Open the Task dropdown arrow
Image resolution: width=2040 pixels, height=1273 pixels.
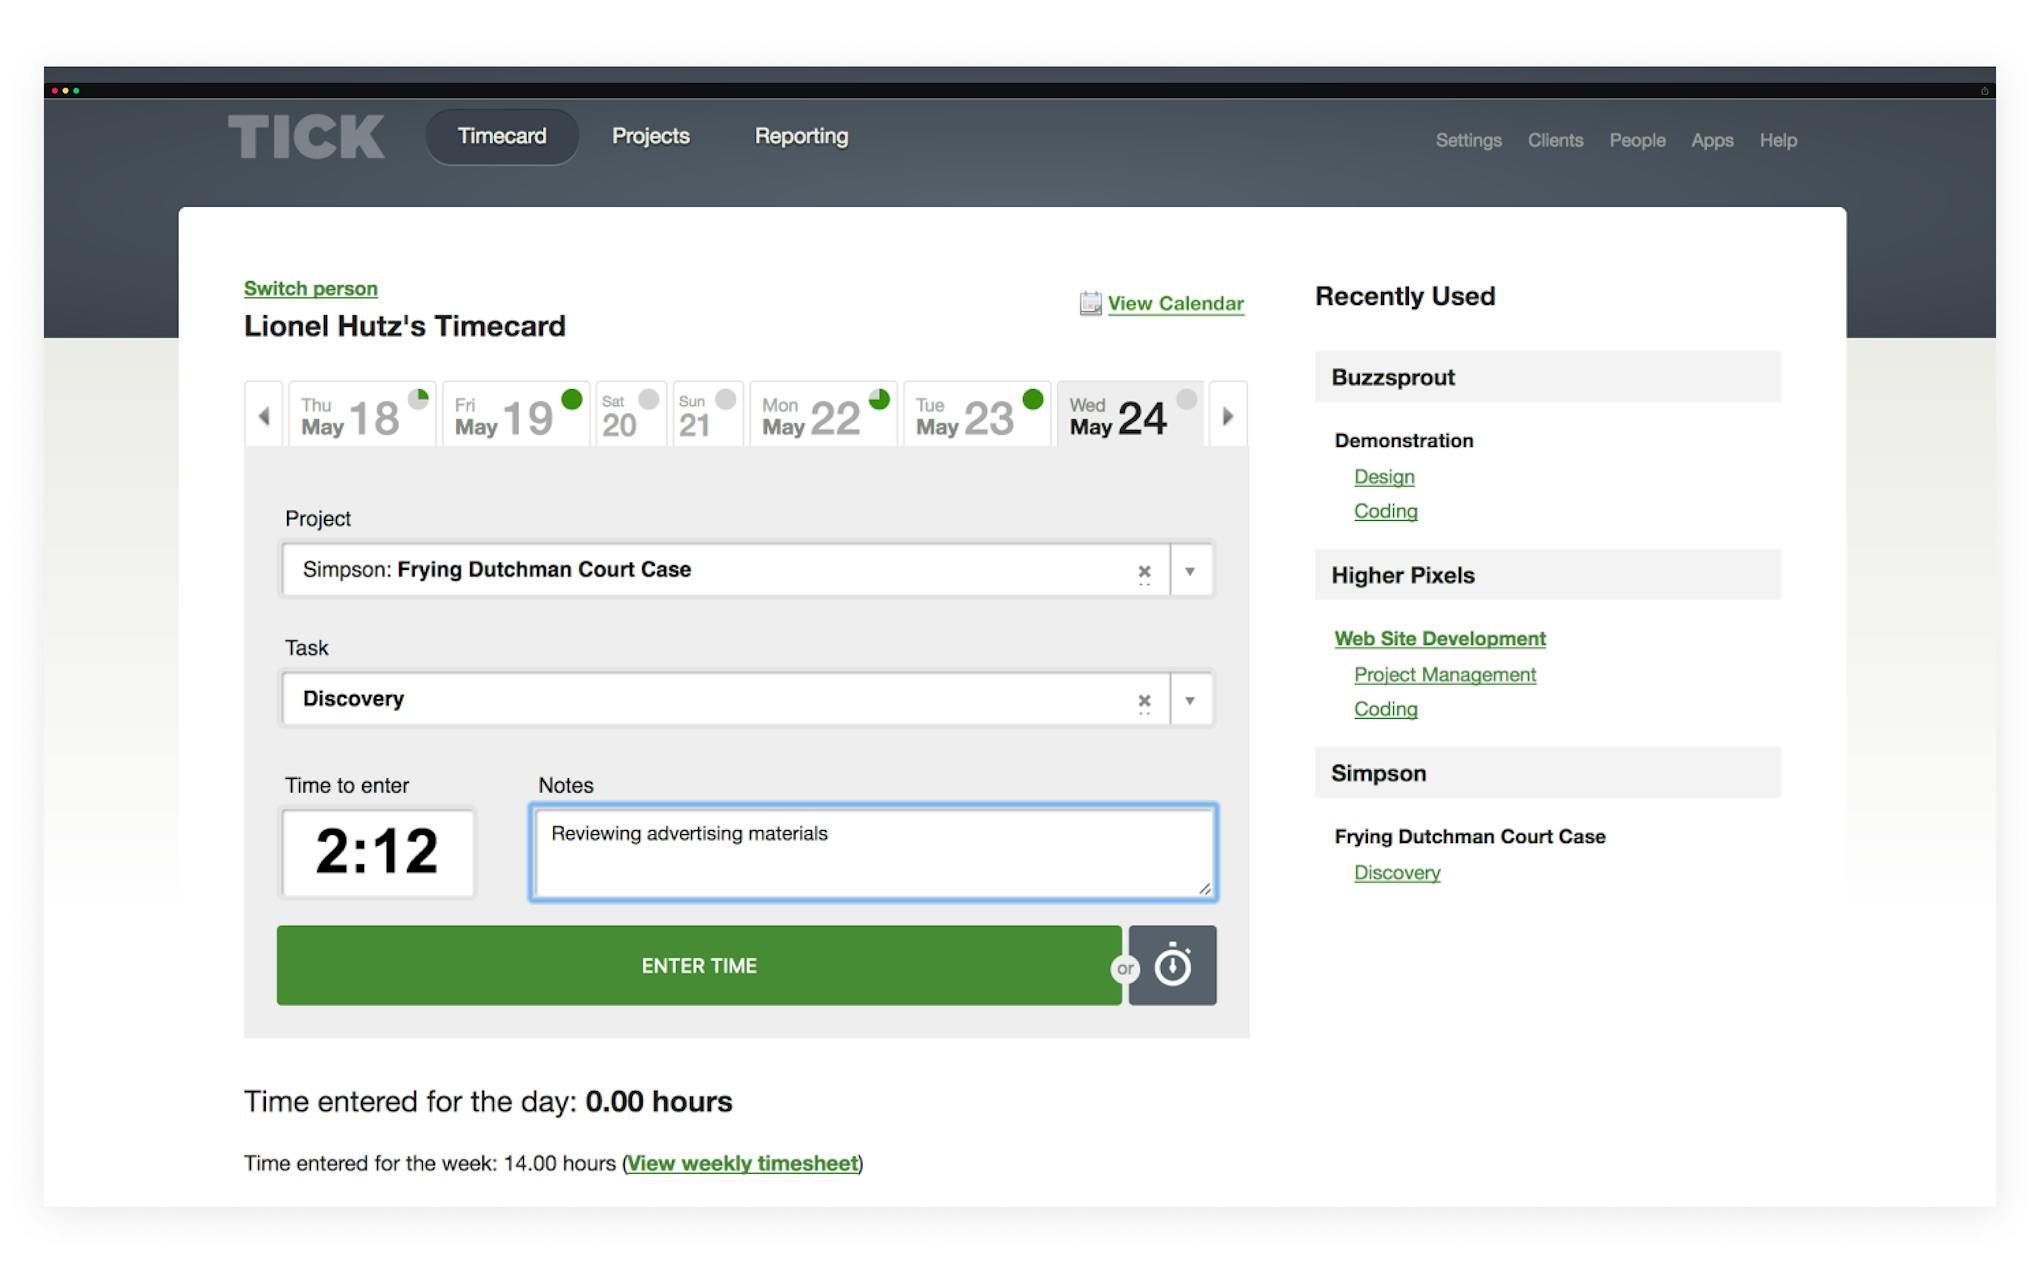[1190, 700]
